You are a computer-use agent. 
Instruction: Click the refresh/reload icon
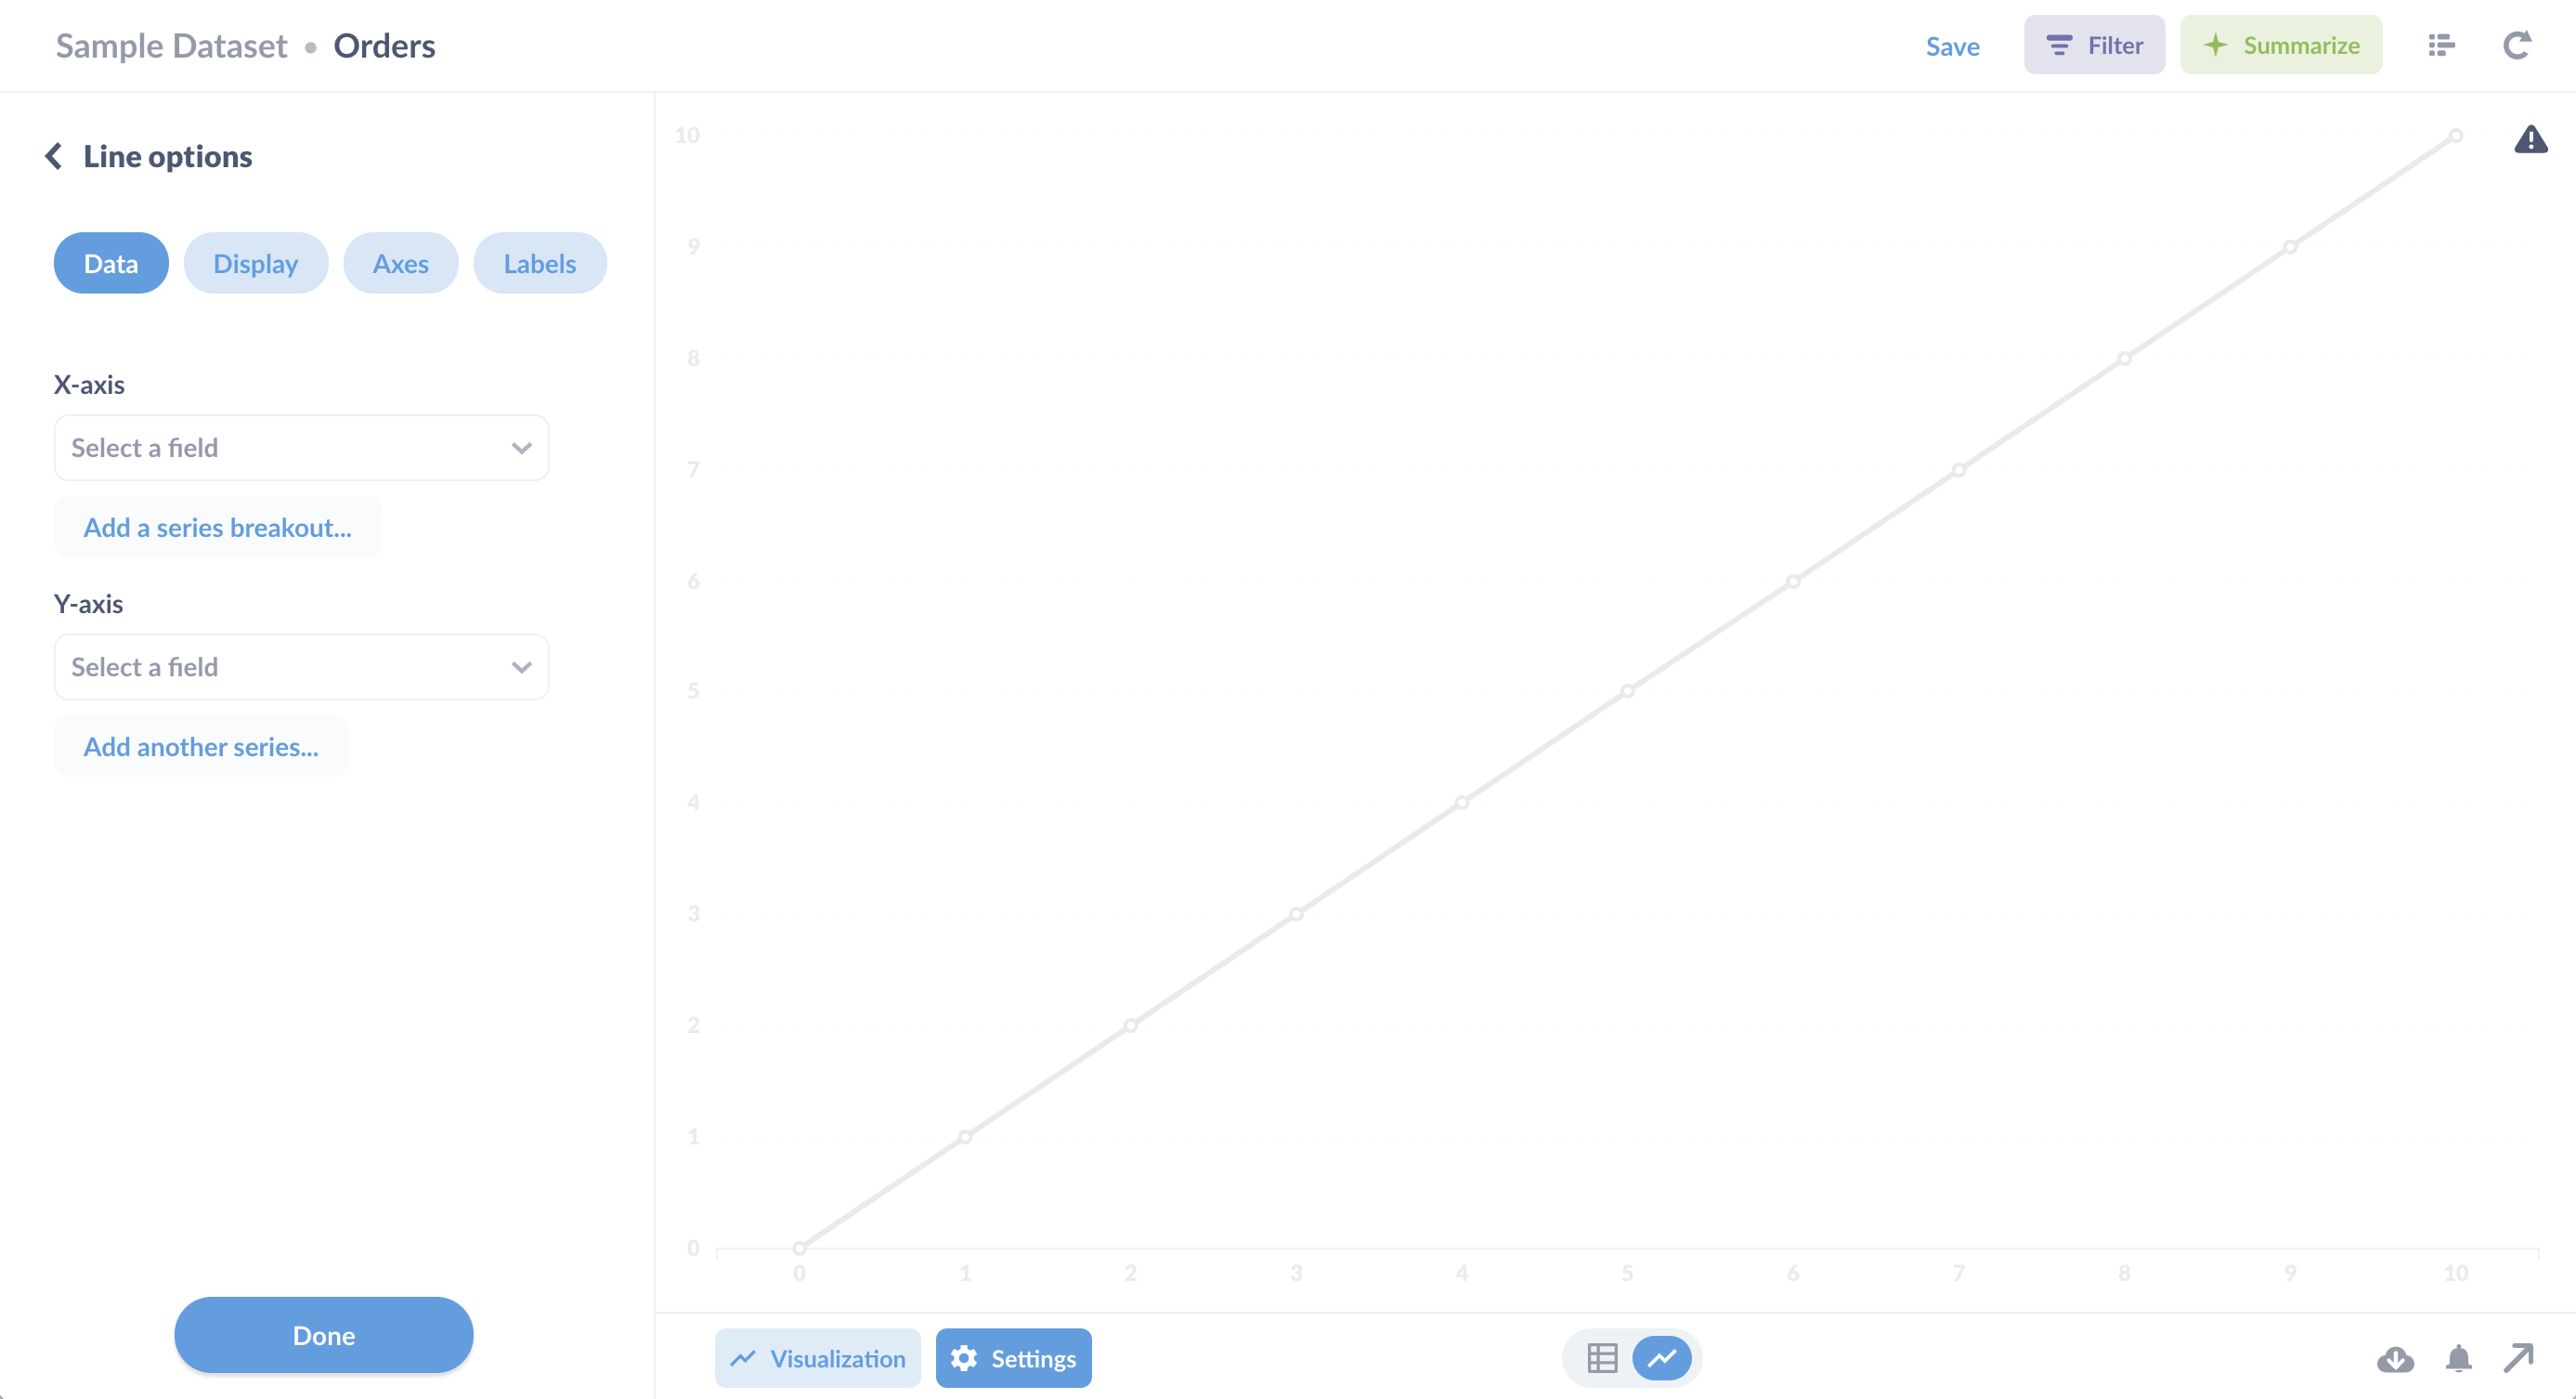(x=2517, y=45)
